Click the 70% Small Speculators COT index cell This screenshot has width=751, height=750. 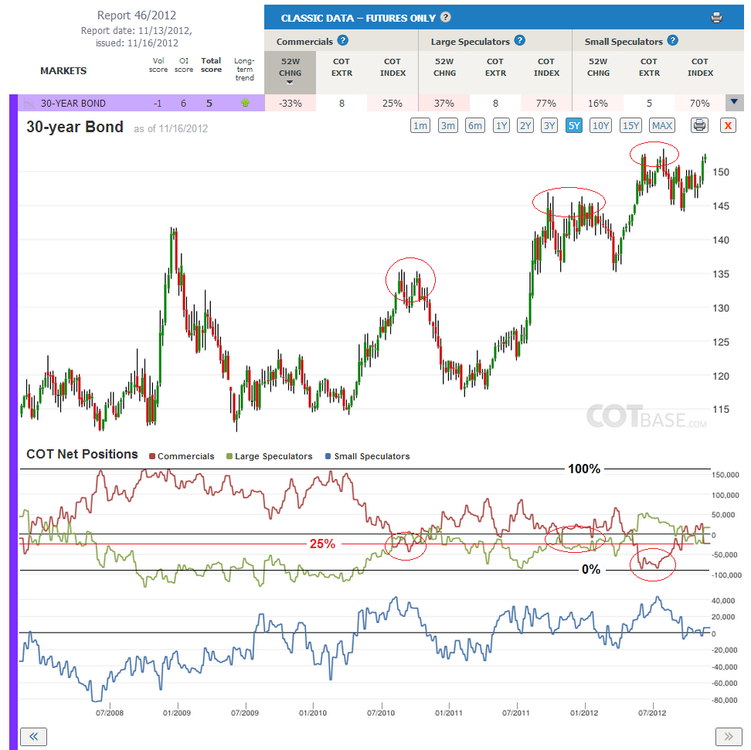700,103
